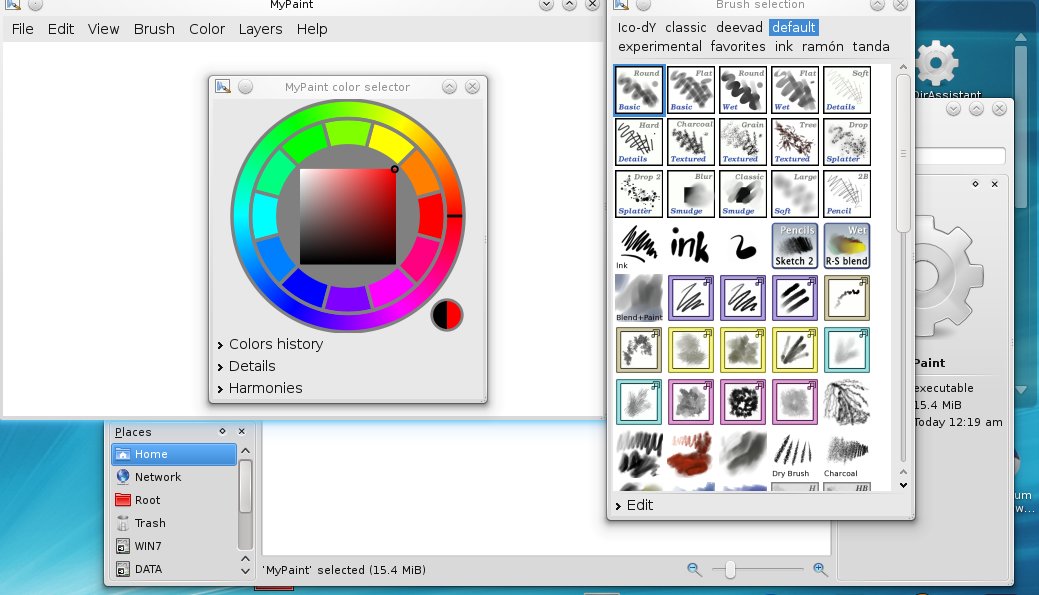This screenshot has width=1039, height=595.
Task: Close the Places panel
Action: (242, 431)
